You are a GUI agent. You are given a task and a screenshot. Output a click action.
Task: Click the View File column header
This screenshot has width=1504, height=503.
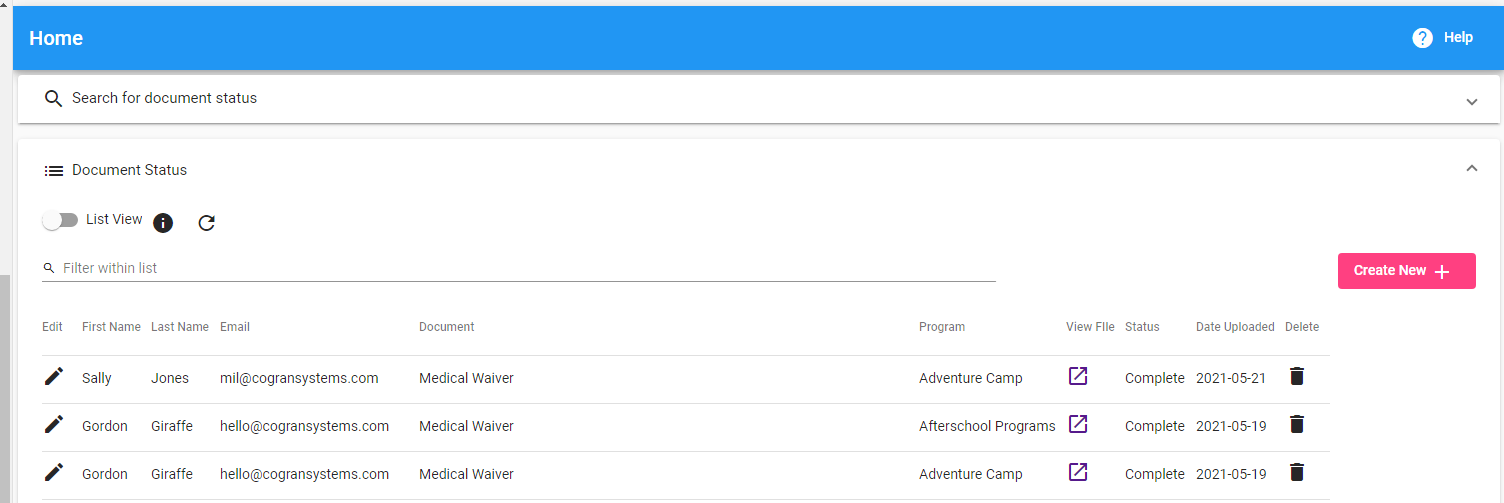(x=1090, y=327)
